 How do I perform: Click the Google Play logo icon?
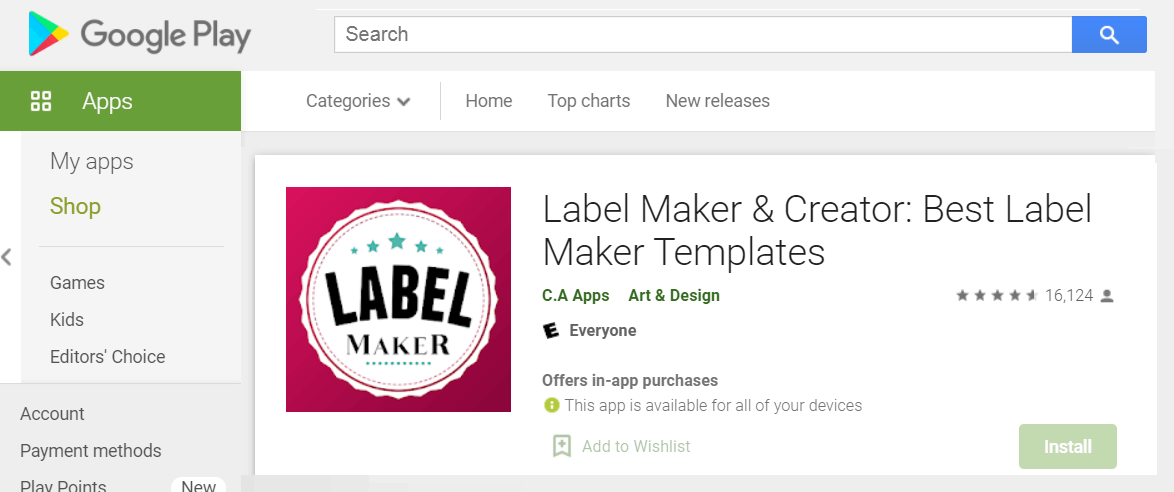click(x=49, y=34)
